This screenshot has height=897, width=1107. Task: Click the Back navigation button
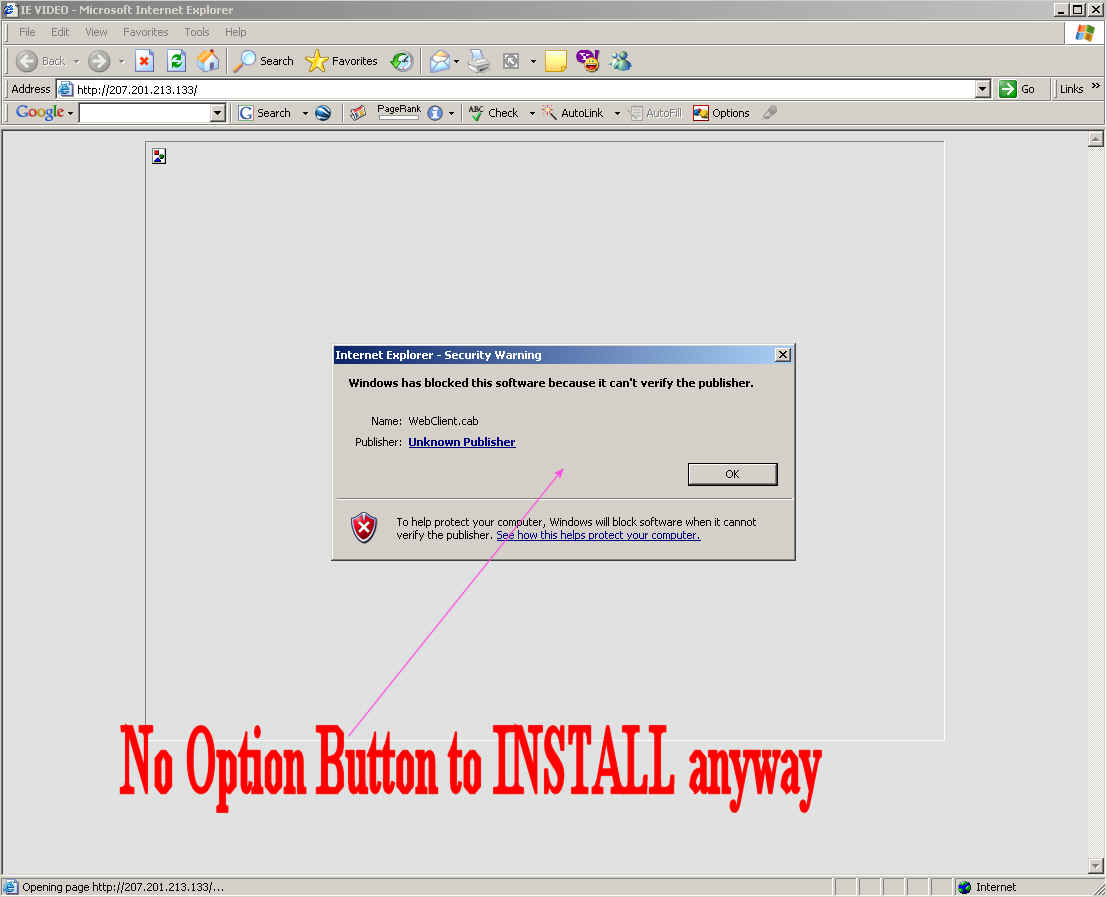tap(40, 61)
